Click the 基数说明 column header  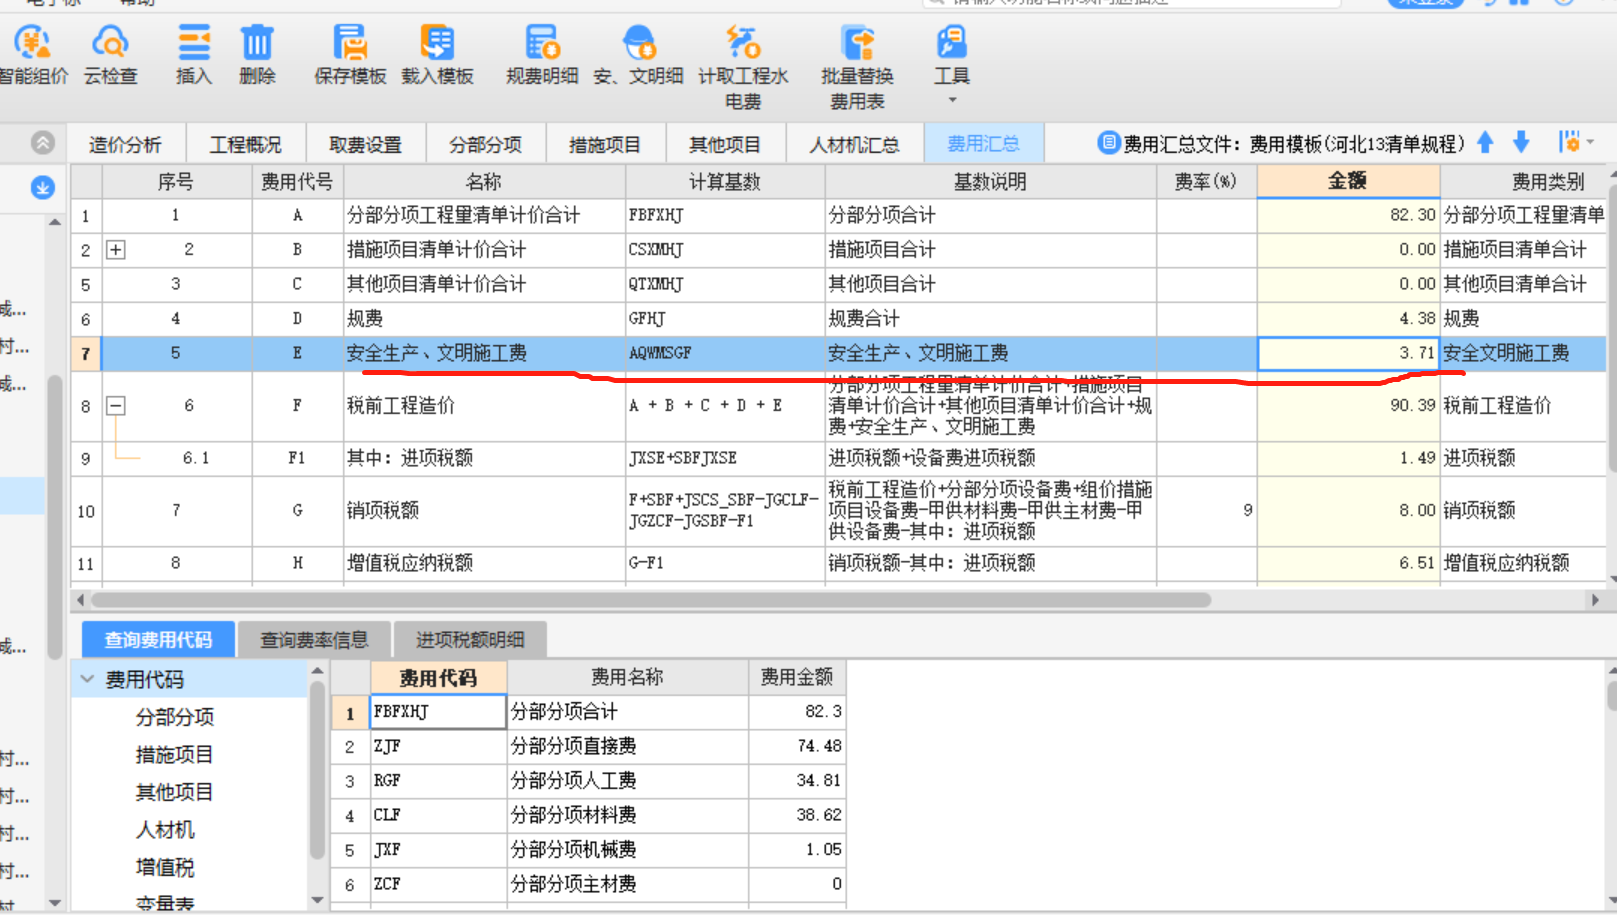[x=990, y=181]
